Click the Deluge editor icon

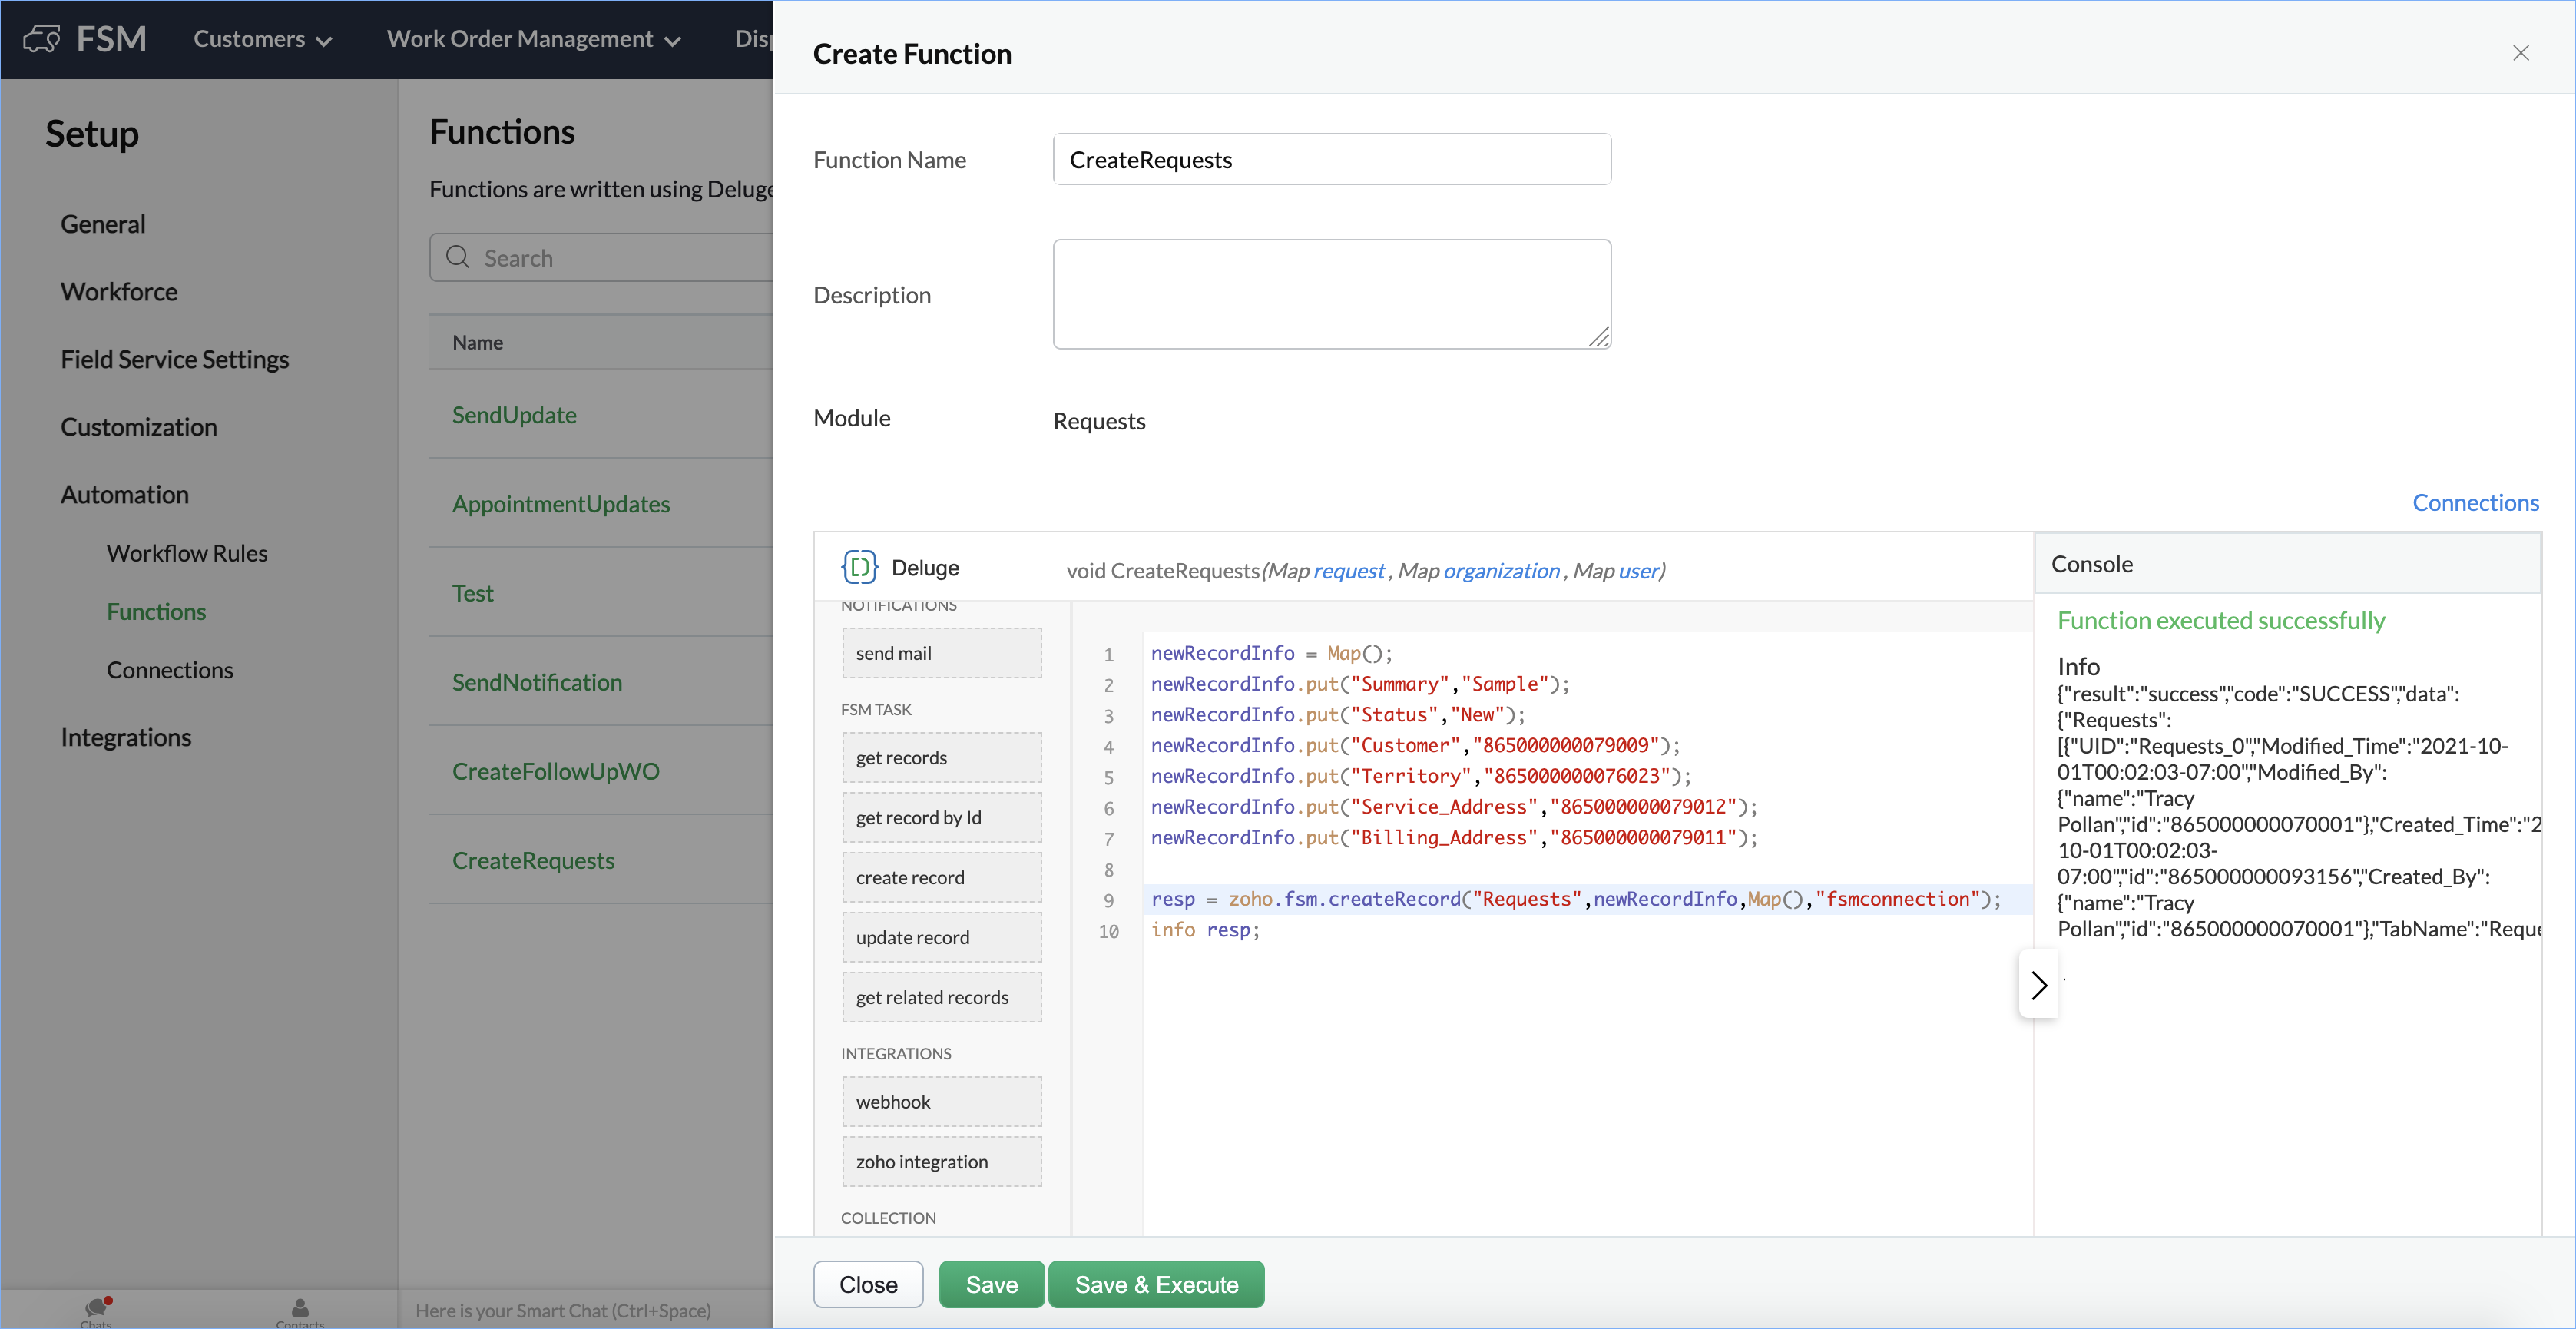pyautogui.click(x=859, y=567)
